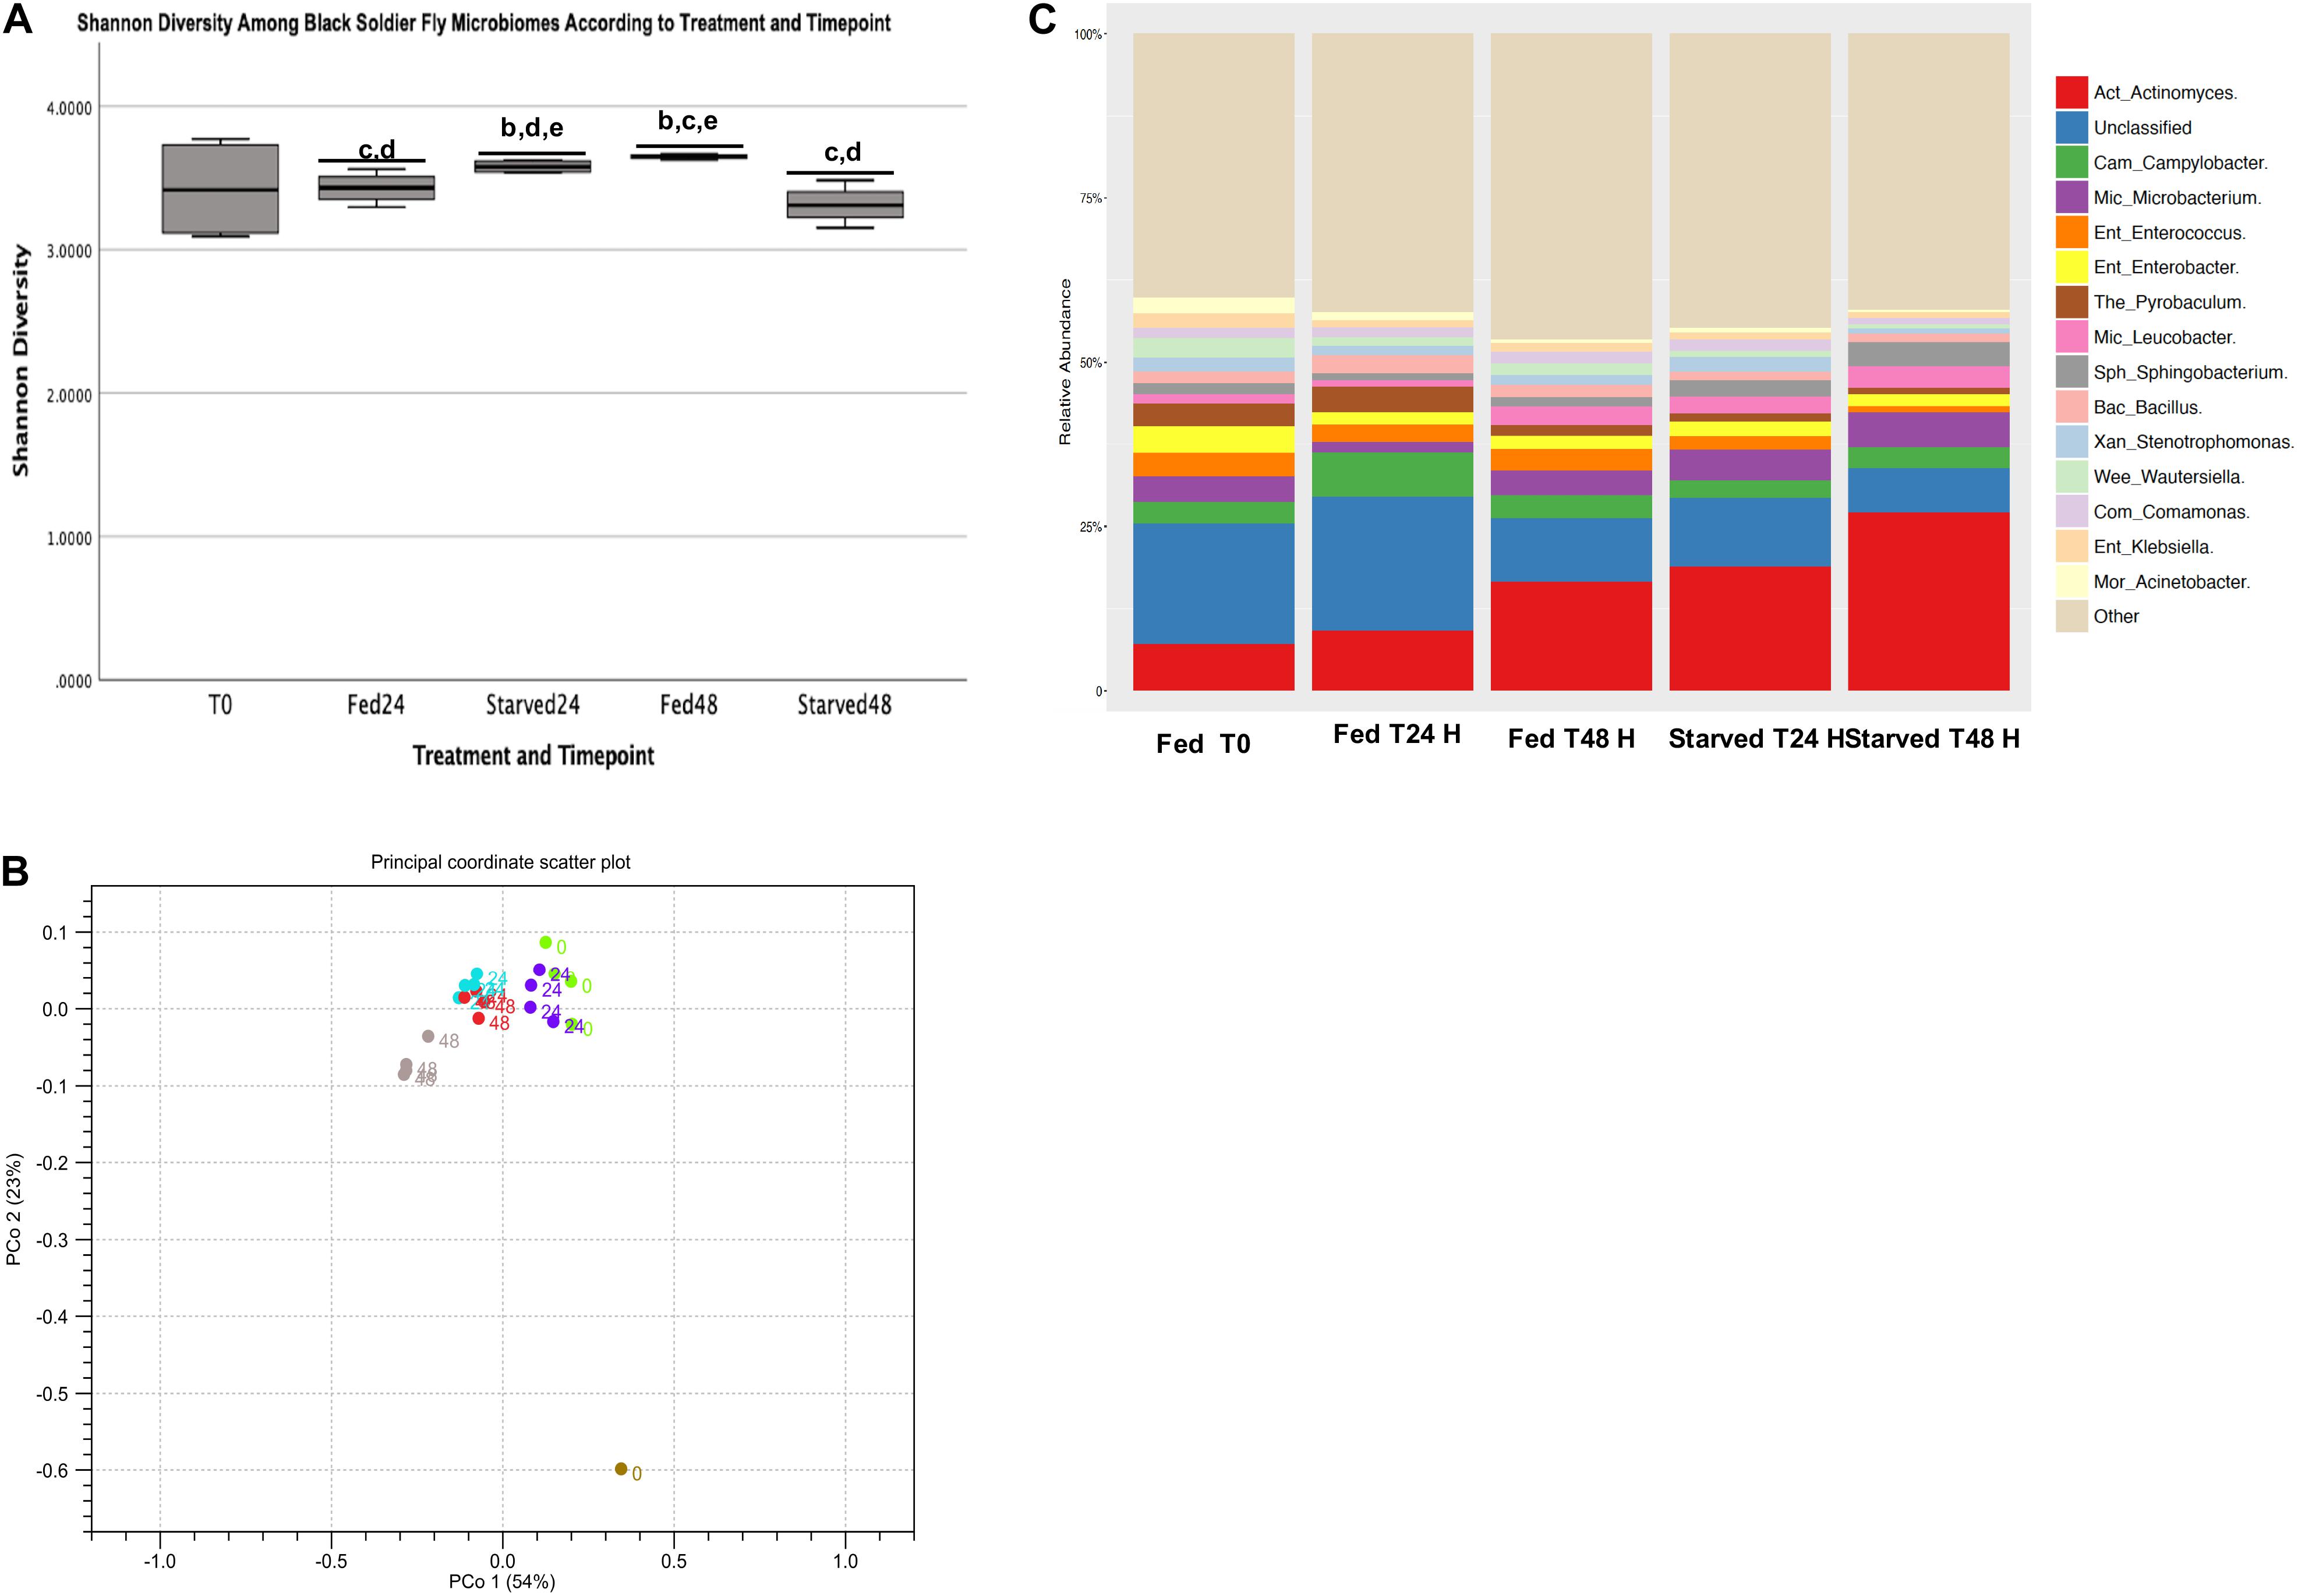Click the blue Unclassified segment of Fed T24 H bar
Screen dimensions: 2298x1596
pos(1393,563)
